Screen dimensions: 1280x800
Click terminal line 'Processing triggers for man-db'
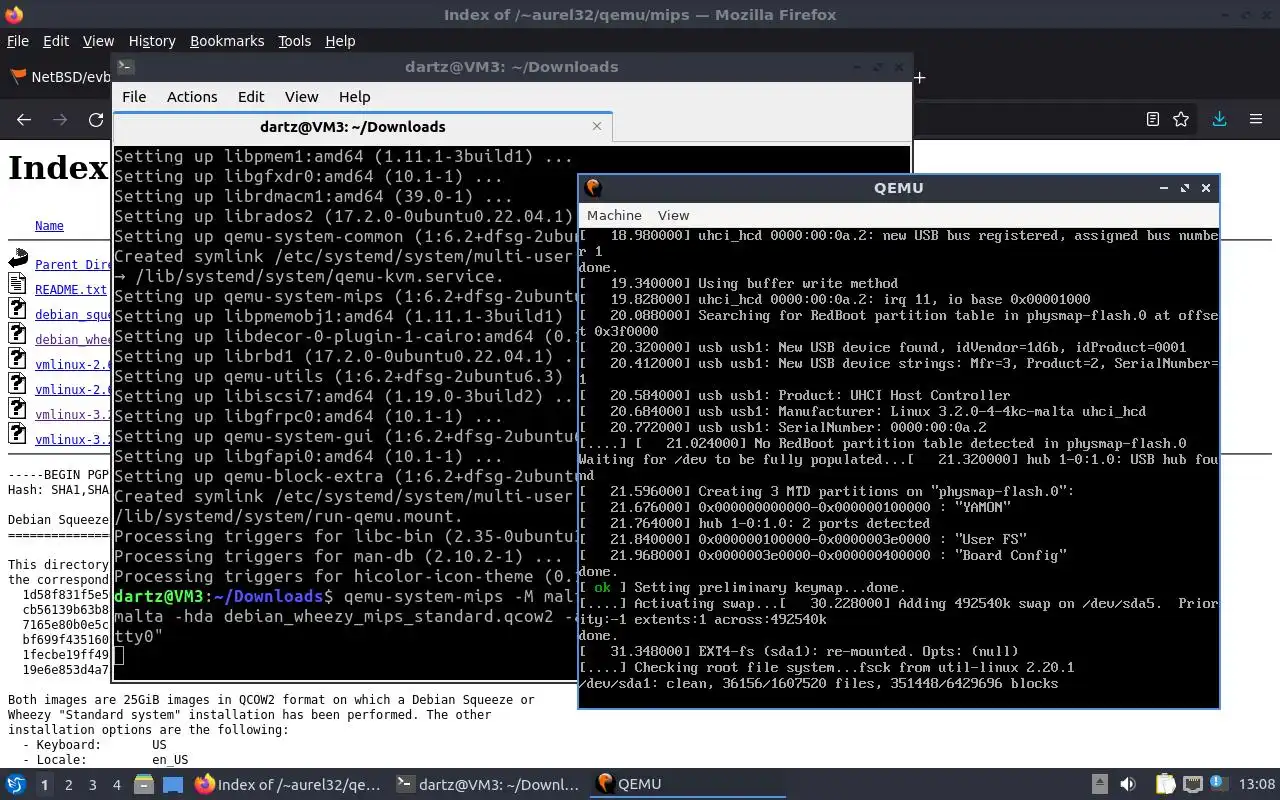338,556
